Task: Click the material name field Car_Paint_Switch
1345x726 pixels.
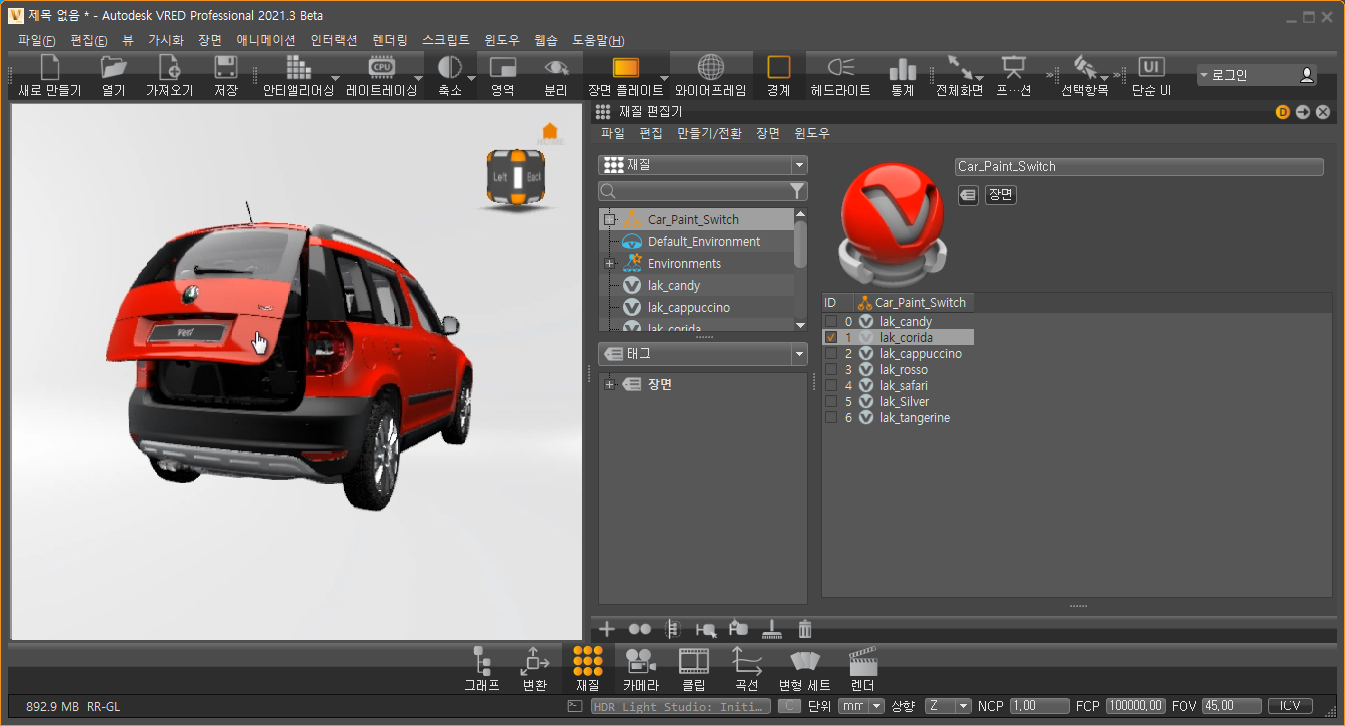Action: tap(1139, 167)
